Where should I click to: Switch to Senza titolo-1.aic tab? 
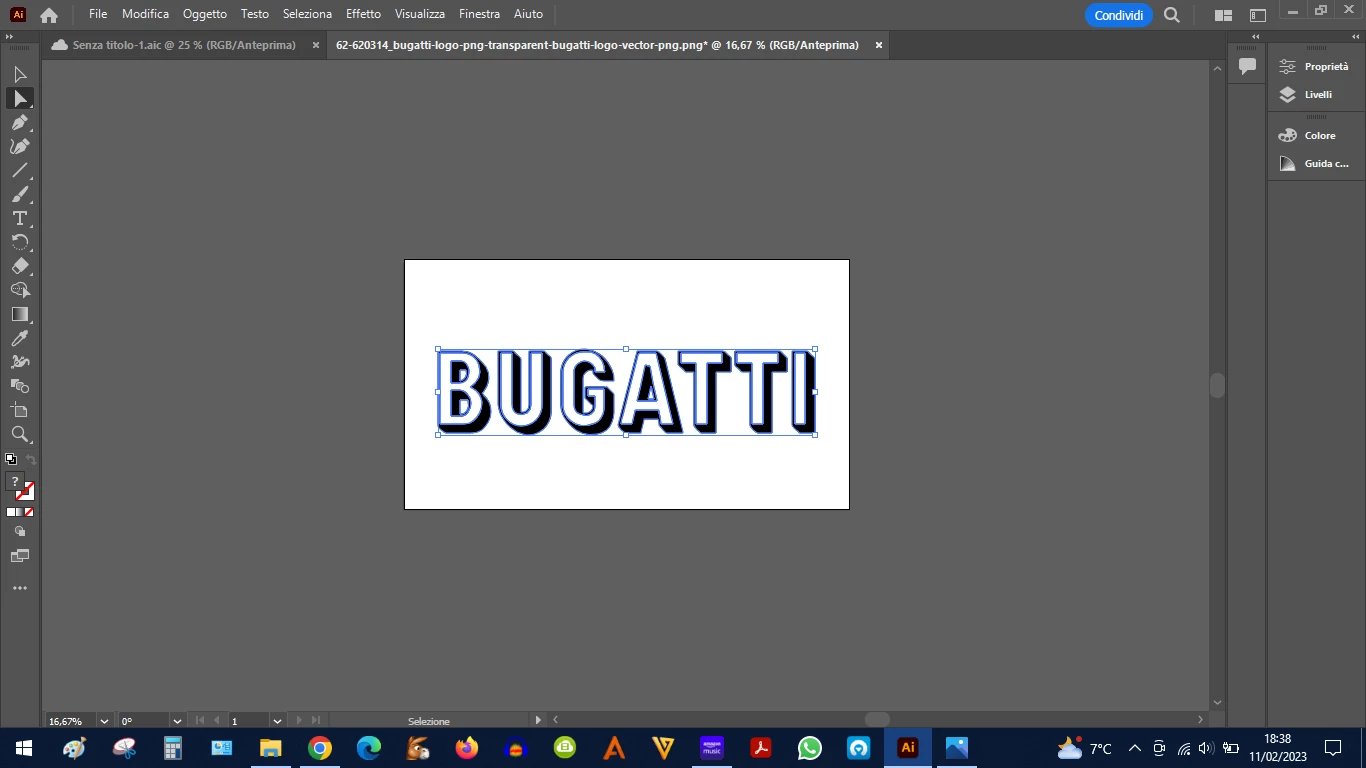coord(184,45)
